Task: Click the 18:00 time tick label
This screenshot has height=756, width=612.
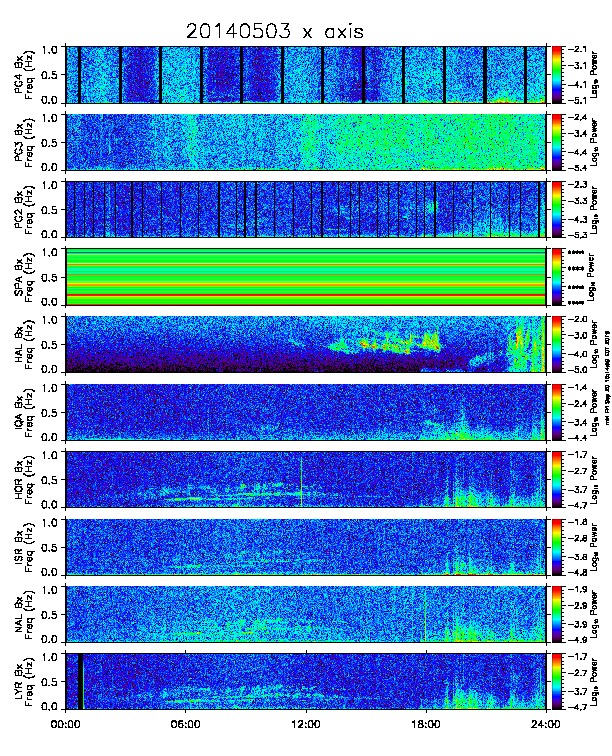Action: click(426, 724)
